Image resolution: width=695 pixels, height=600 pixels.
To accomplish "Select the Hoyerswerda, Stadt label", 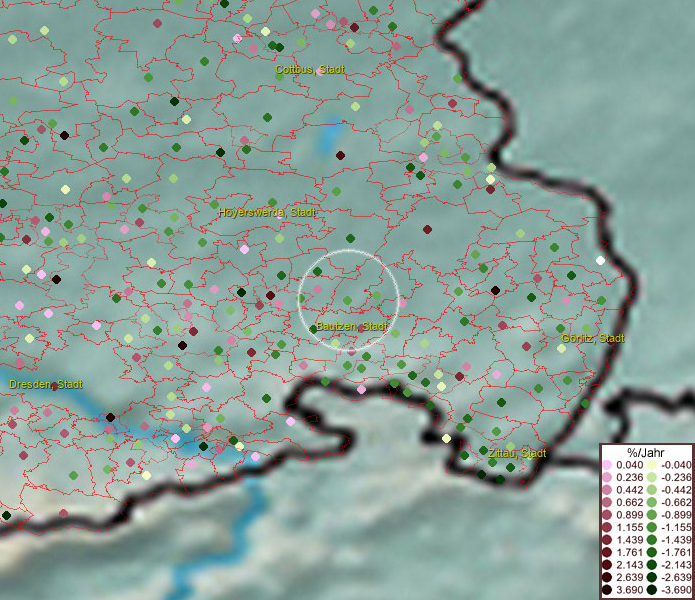I will [x=267, y=212].
